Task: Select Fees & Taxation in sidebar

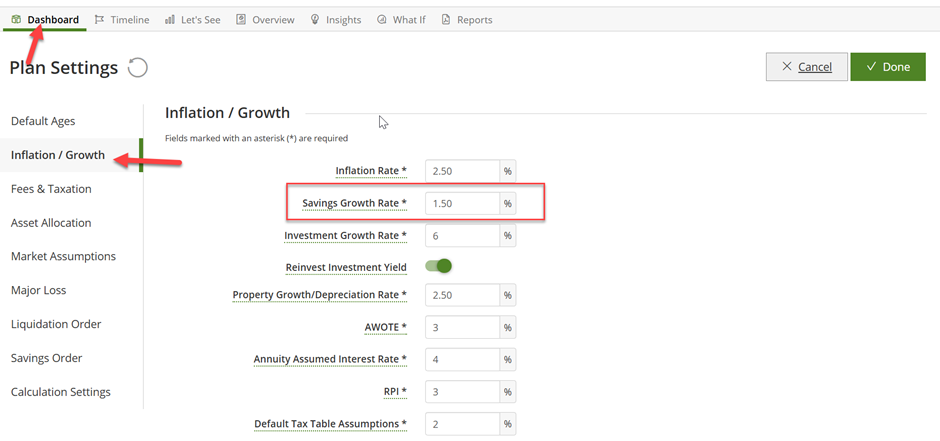Action: coord(51,189)
